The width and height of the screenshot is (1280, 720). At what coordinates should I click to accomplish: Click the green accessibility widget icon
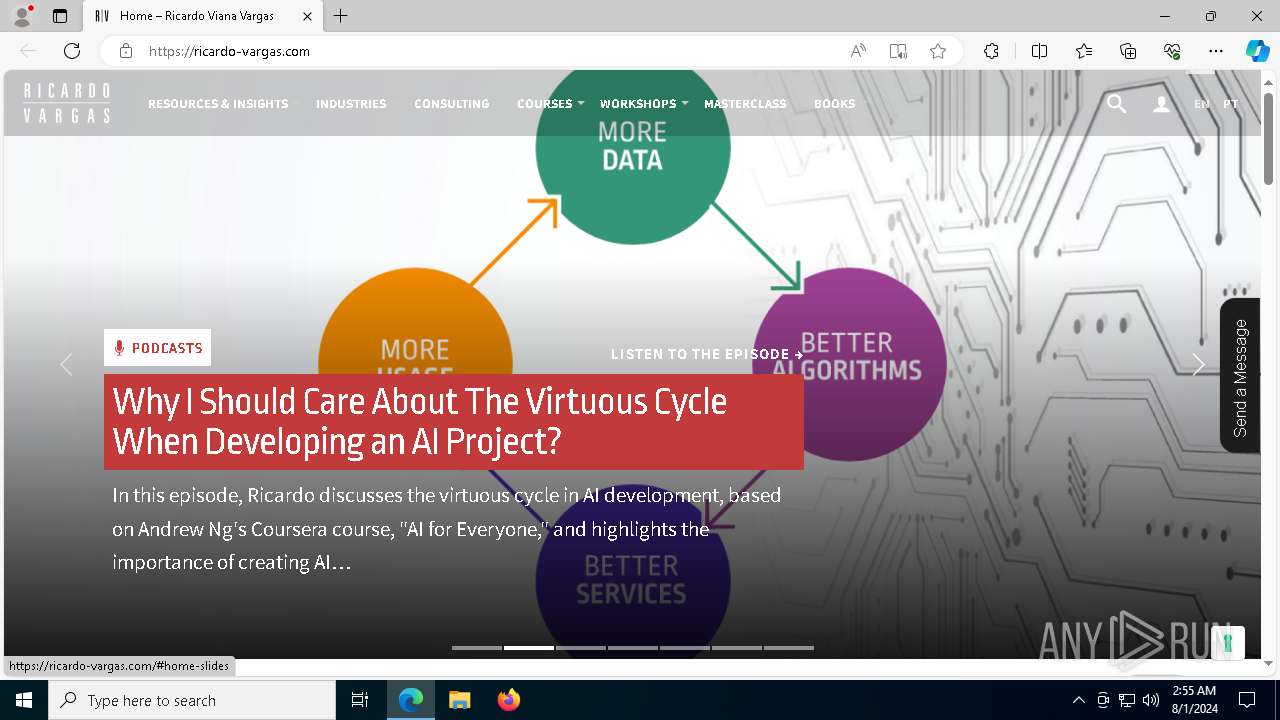[x=1228, y=643]
